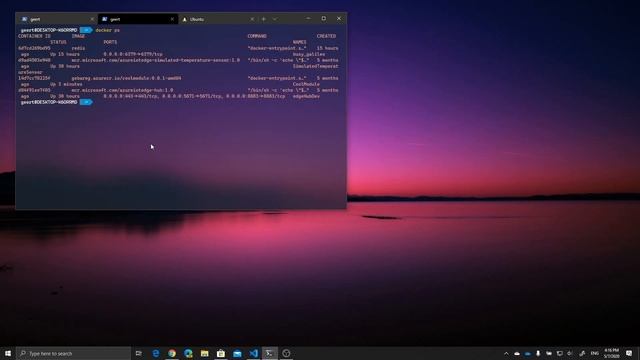Click the azureiotedge-hub:1.0 image text
Viewport: 640px width, 360px height.
pyautogui.click(x=122, y=90)
